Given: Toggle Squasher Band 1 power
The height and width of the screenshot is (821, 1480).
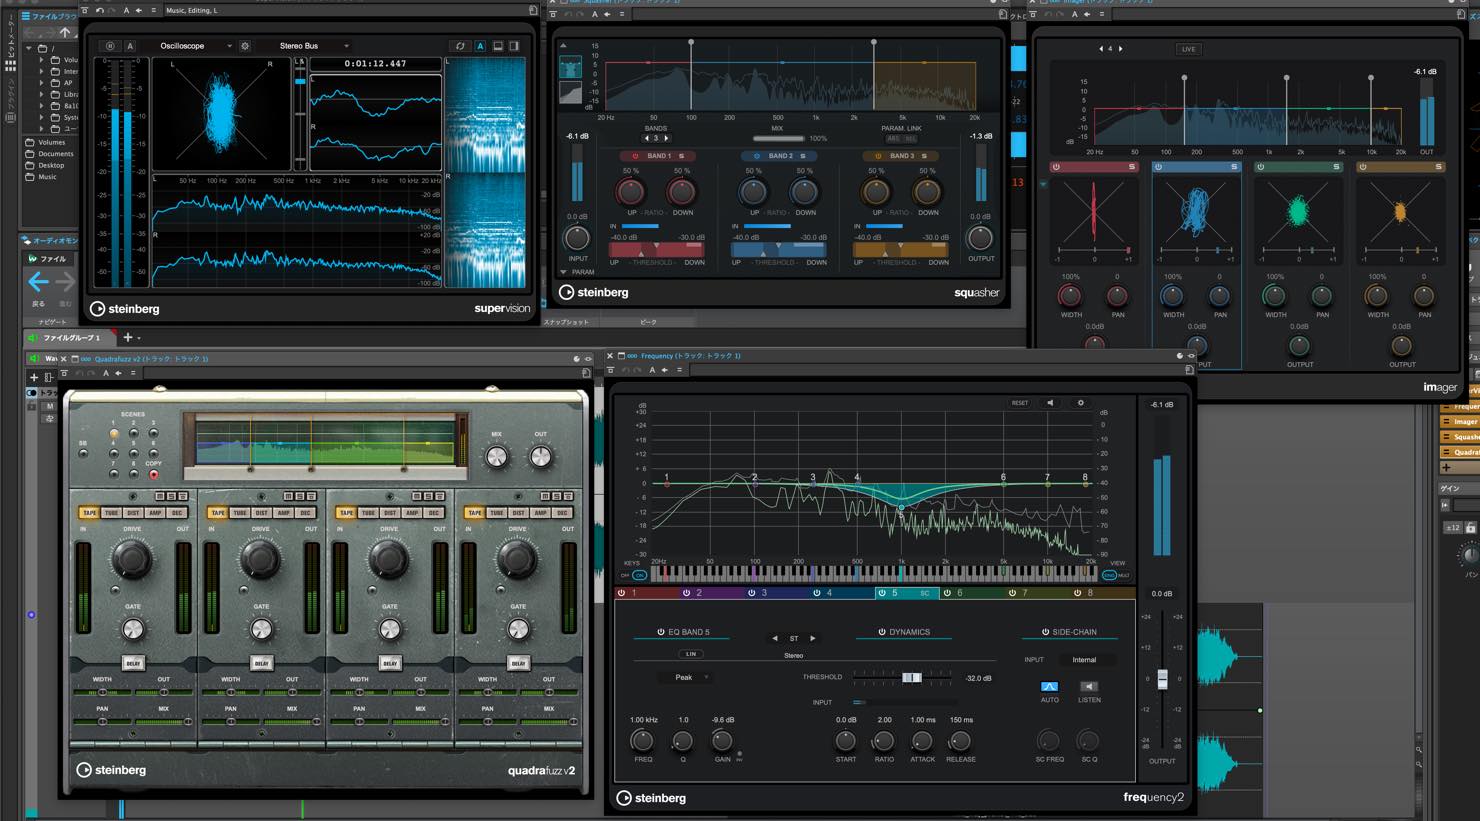Looking at the screenshot, I should (634, 156).
